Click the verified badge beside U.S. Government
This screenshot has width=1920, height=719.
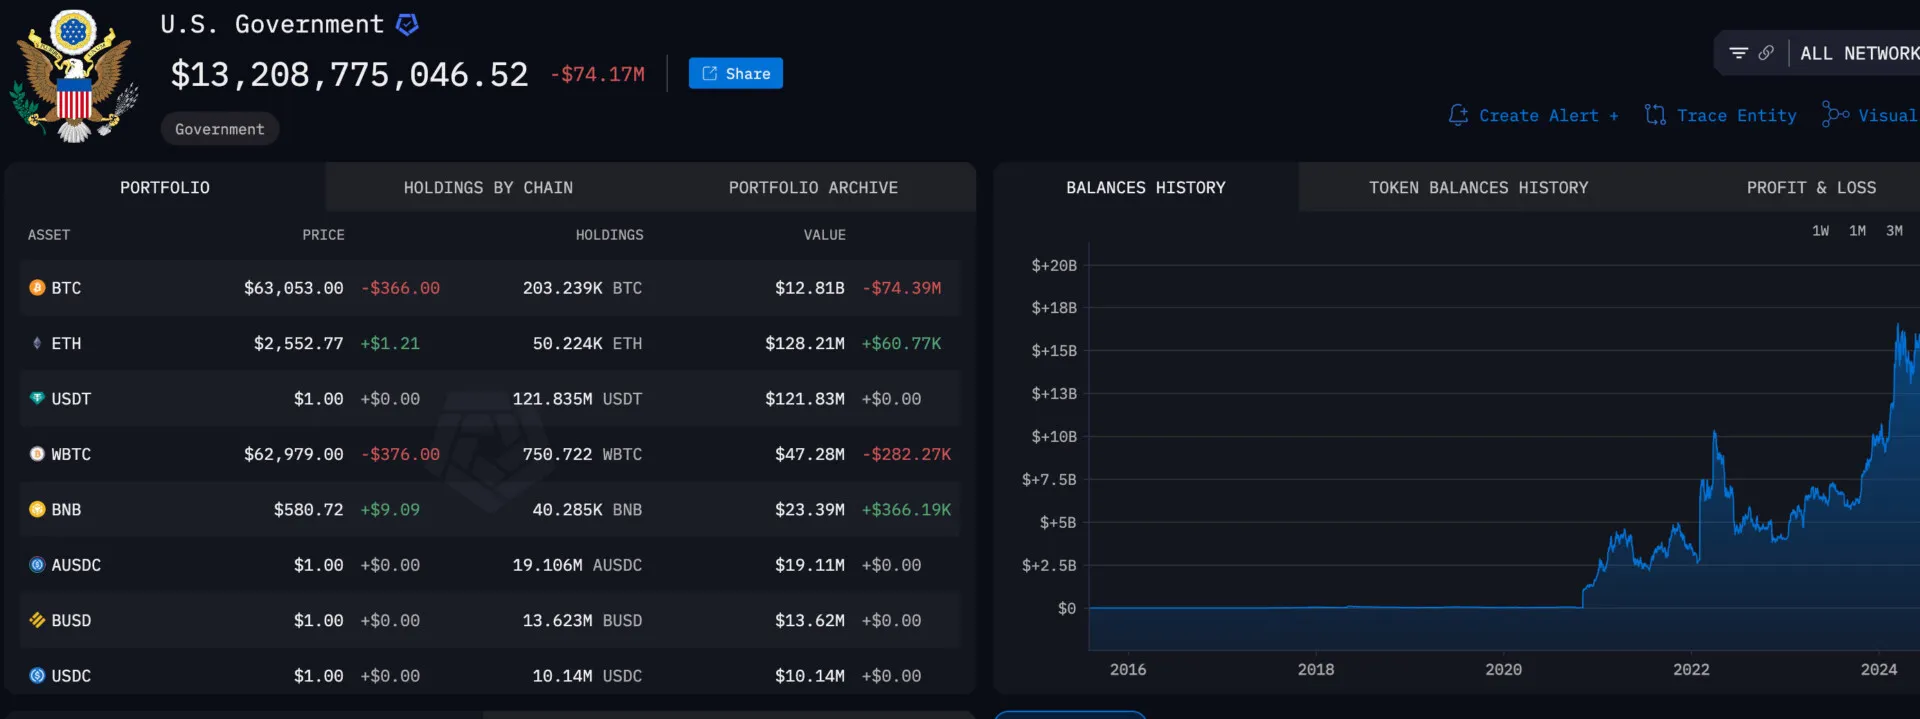click(x=407, y=24)
